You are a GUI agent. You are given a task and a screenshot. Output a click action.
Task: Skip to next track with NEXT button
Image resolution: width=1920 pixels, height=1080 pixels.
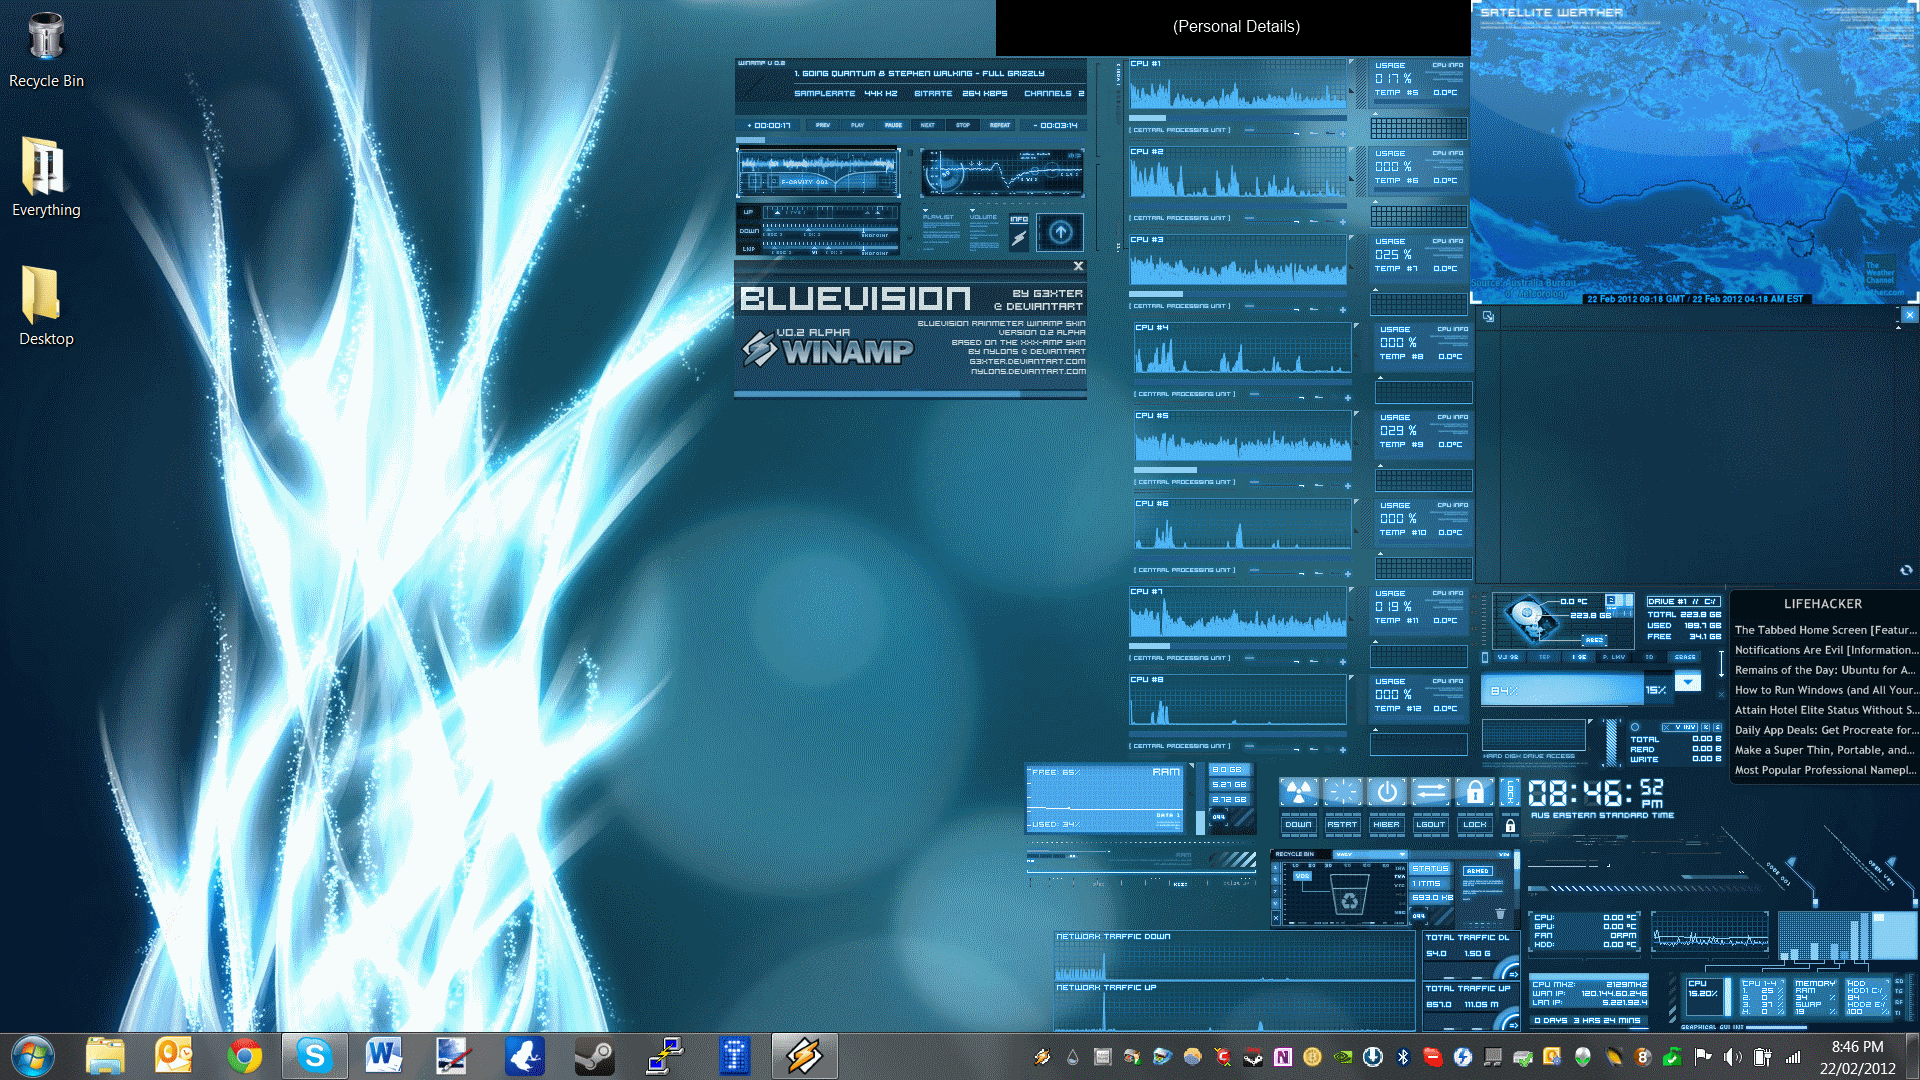928,126
